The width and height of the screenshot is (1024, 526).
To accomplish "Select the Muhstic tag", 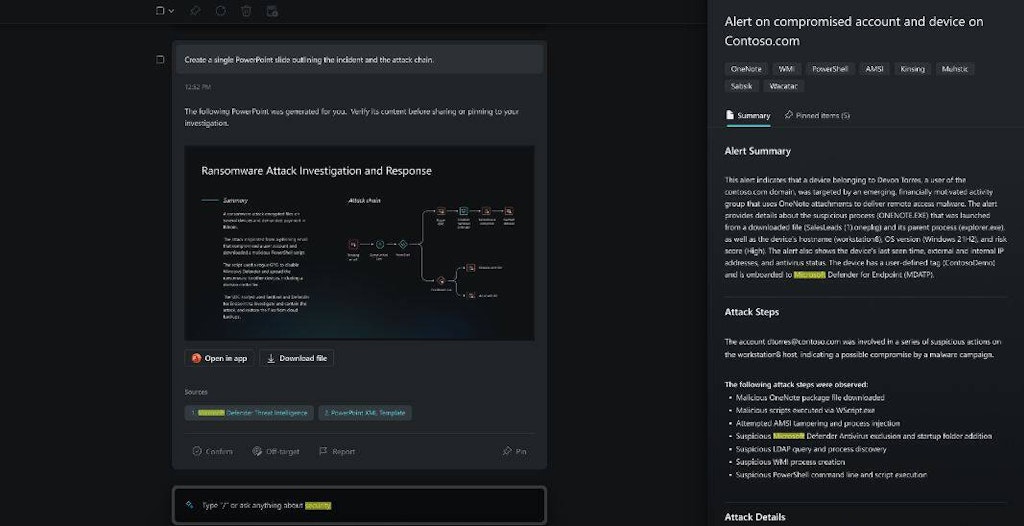I will [955, 69].
